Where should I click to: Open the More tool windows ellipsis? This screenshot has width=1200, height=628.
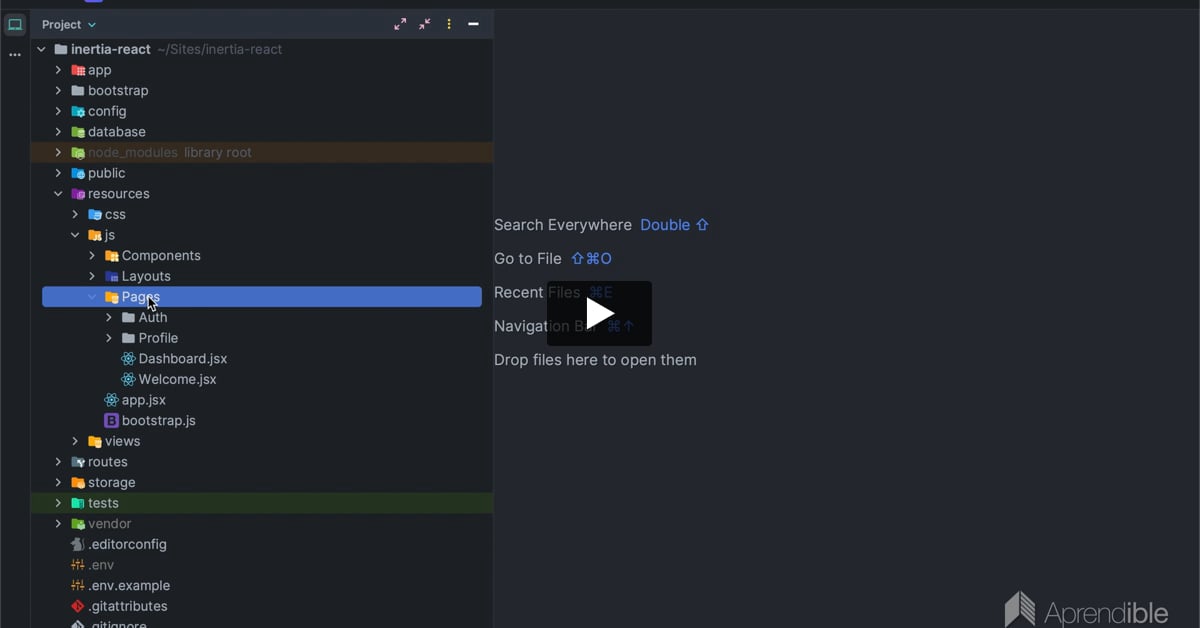(15, 55)
